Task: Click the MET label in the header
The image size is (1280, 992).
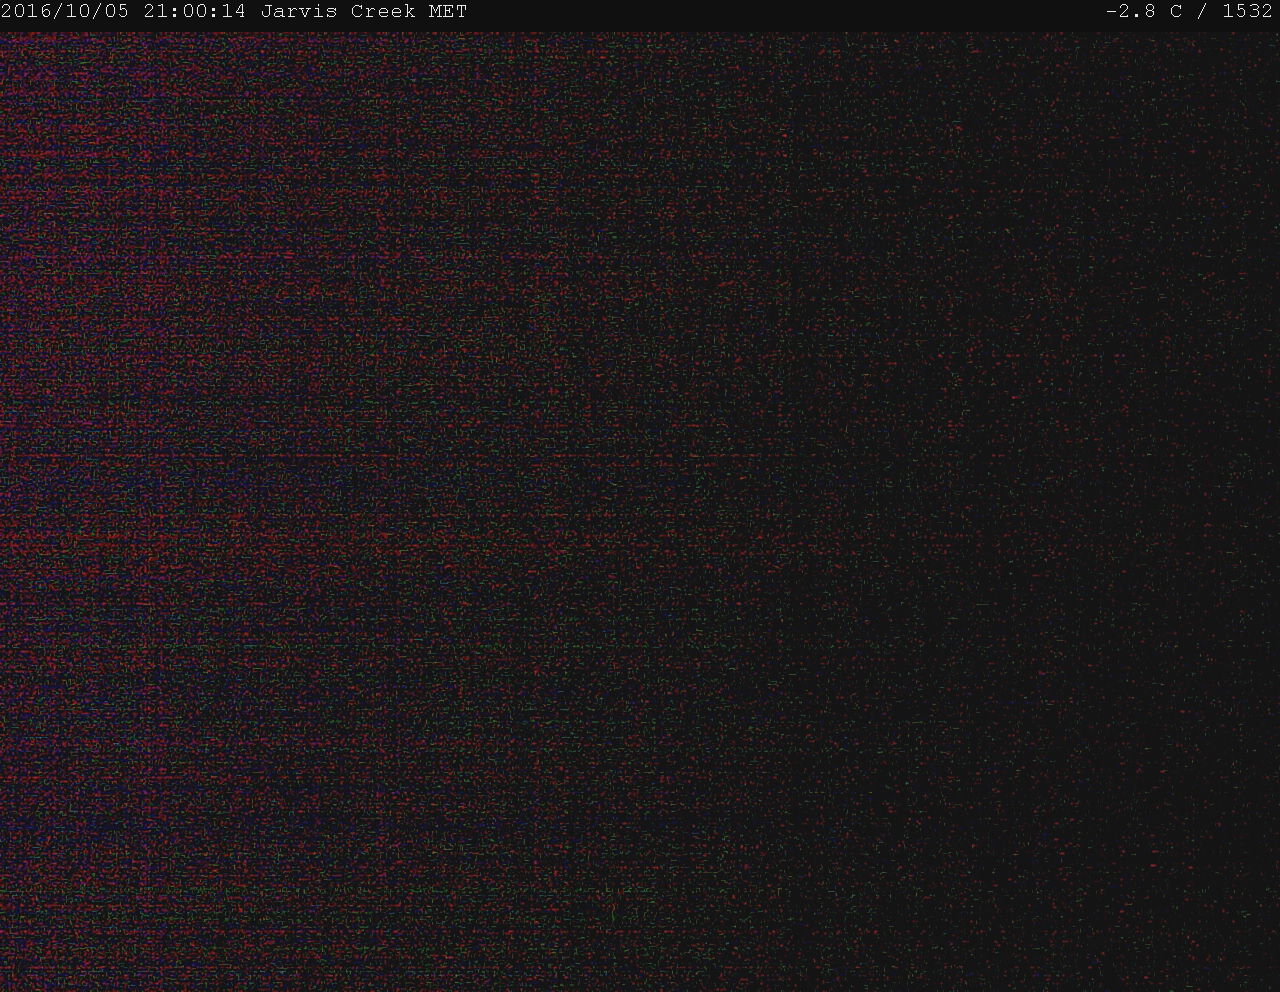Action: coord(449,12)
